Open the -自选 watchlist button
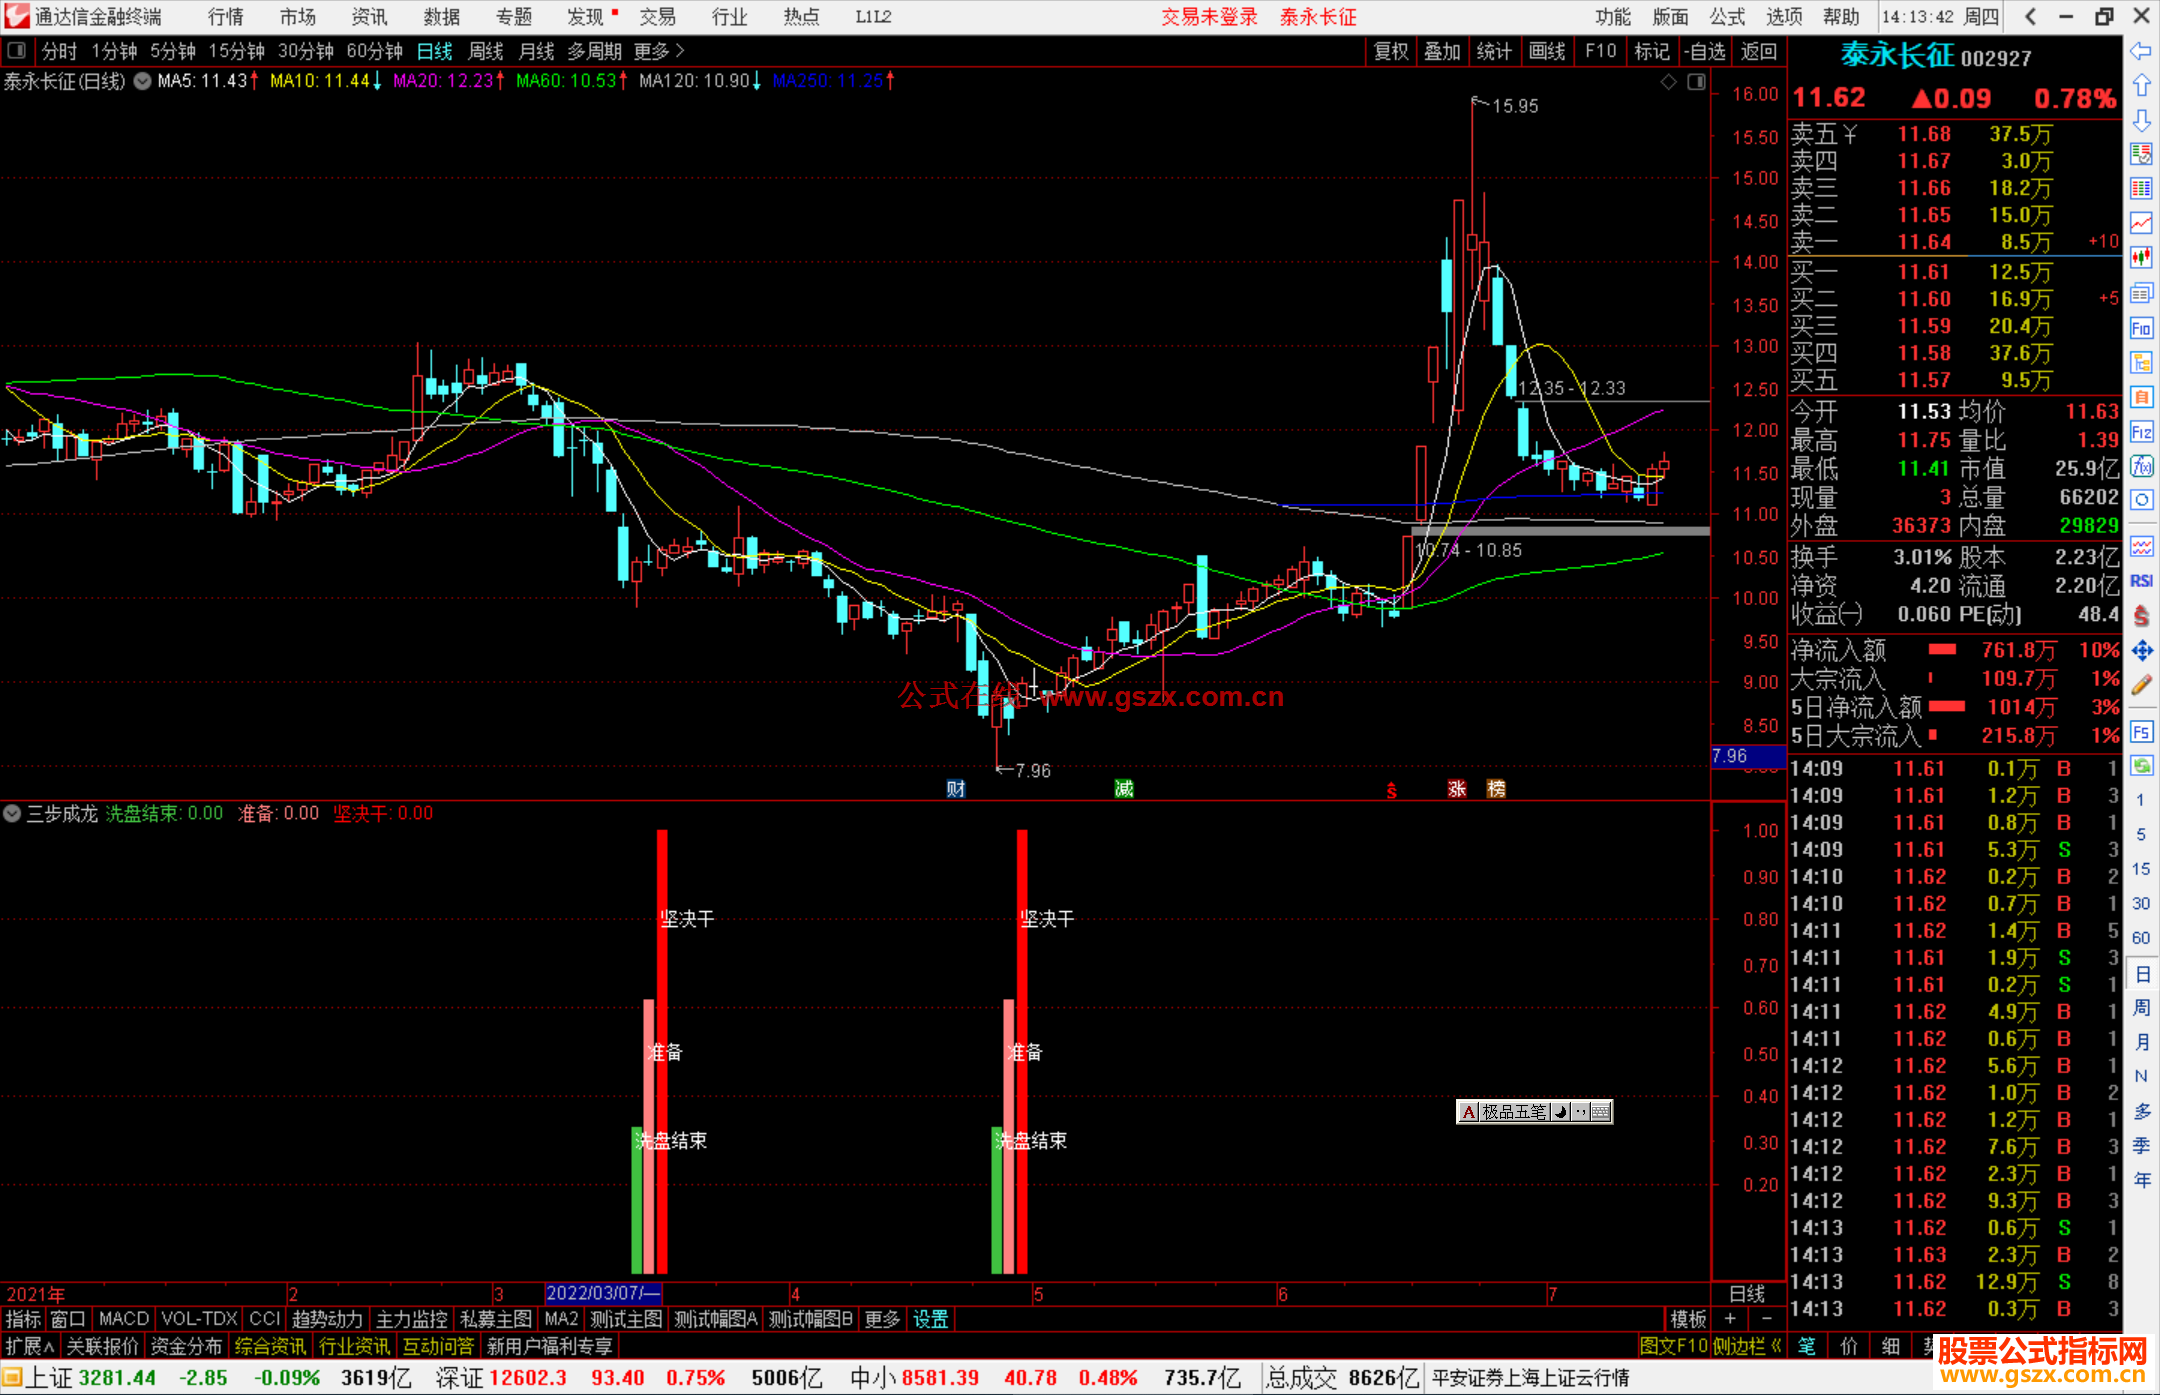Viewport: 2160px width, 1395px height. pyautogui.click(x=1705, y=51)
